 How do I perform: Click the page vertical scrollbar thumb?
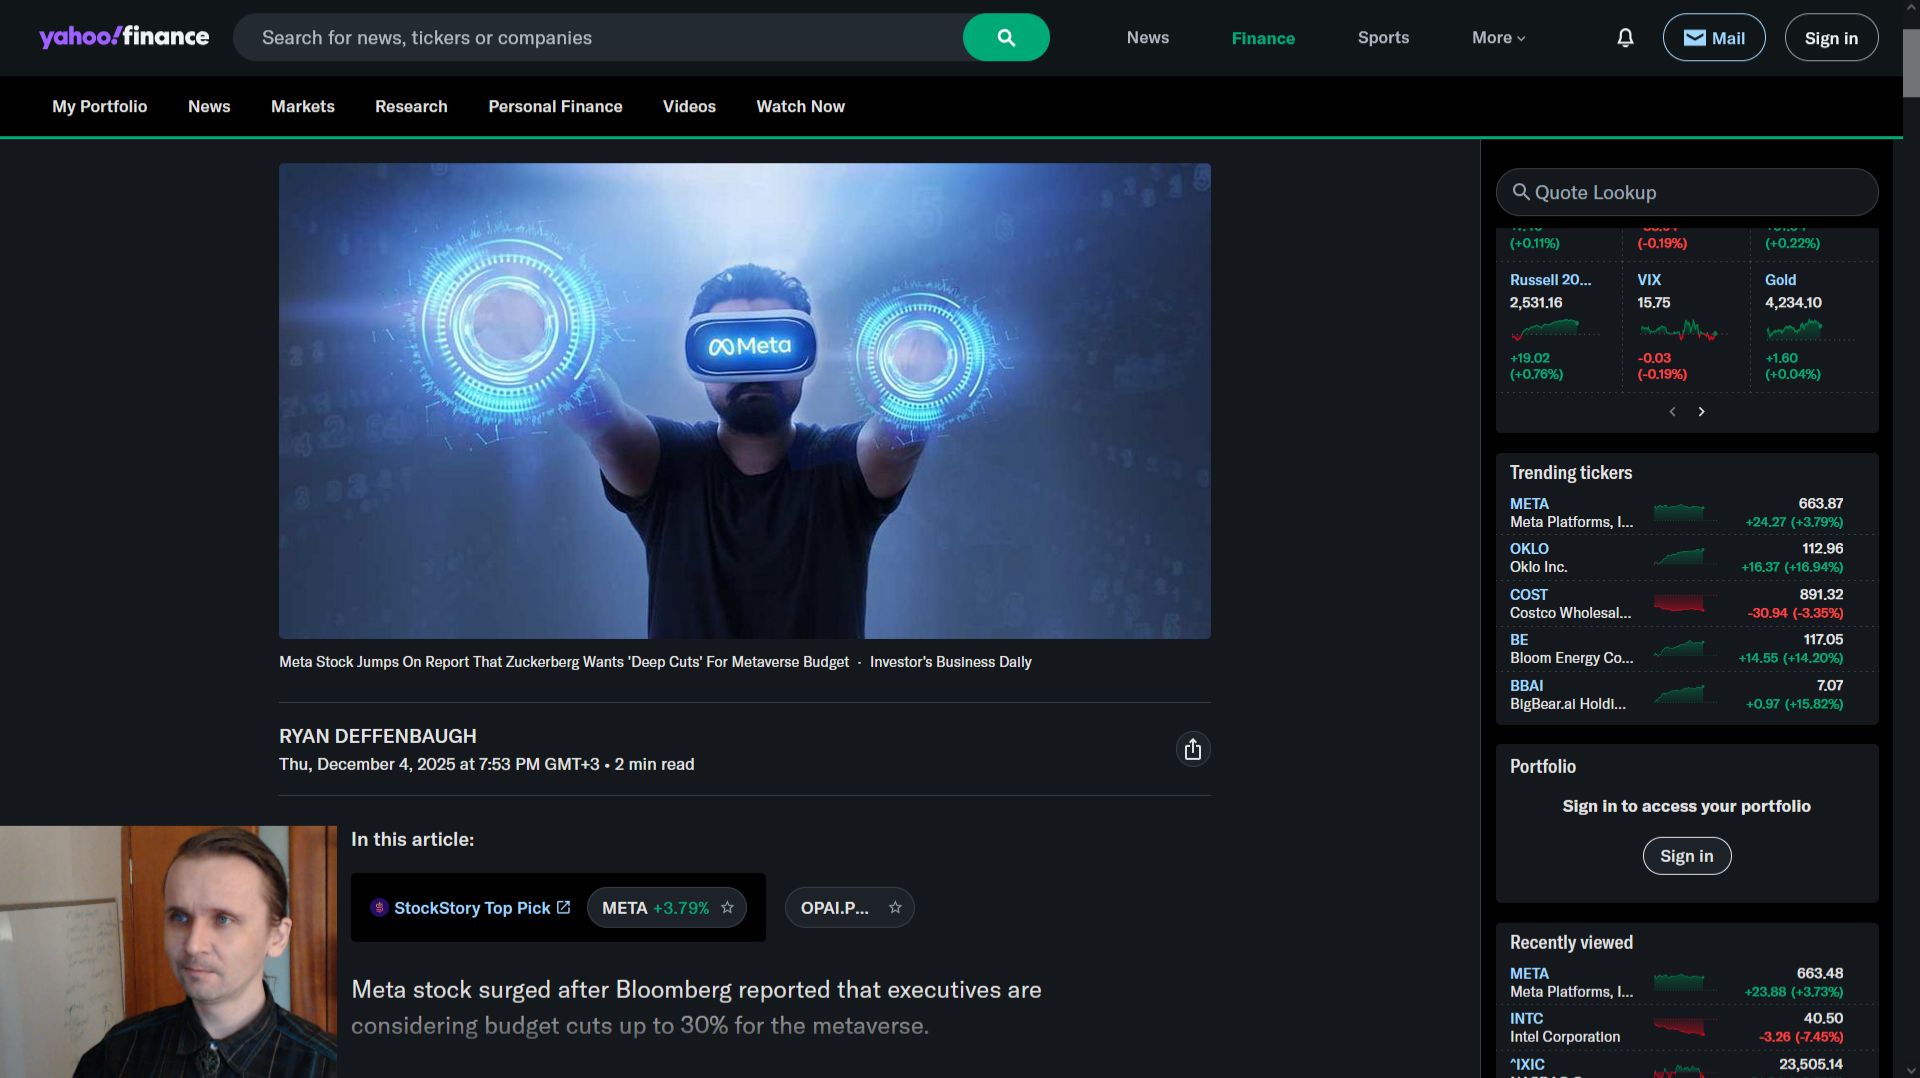[1911, 62]
